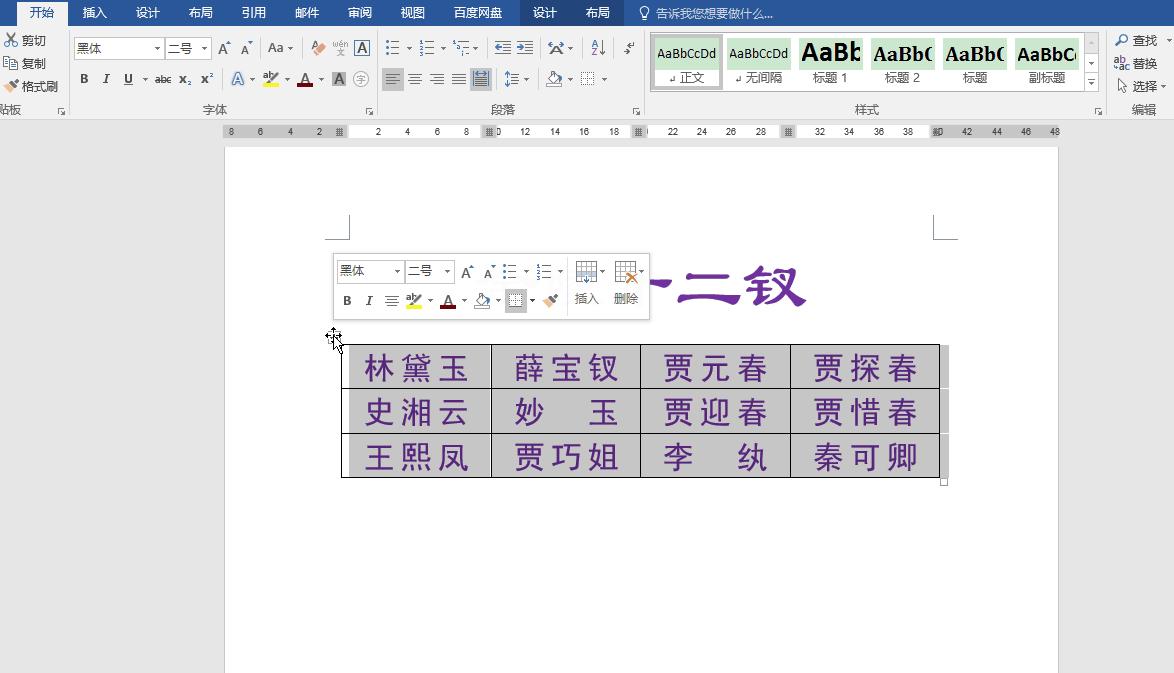Switch to the 审阅 ribbon tab

[360, 13]
